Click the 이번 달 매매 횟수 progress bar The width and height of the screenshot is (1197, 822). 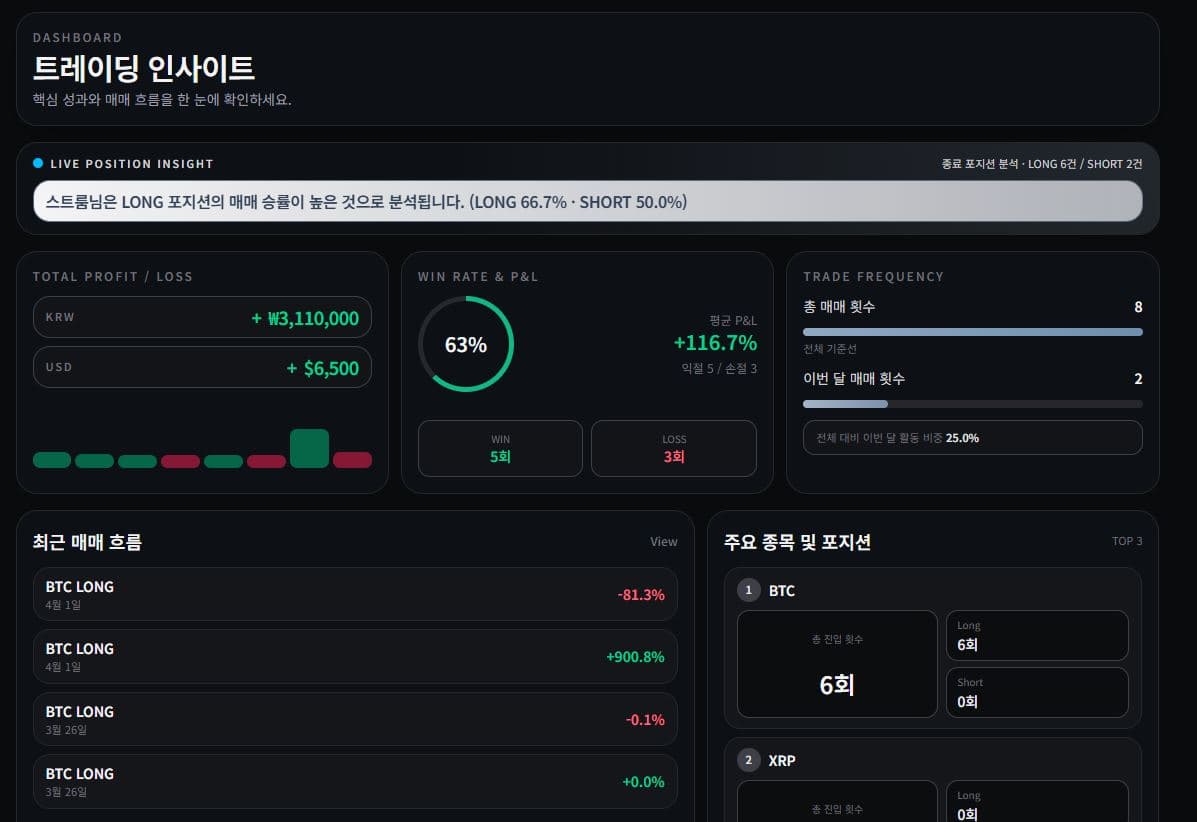point(972,403)
